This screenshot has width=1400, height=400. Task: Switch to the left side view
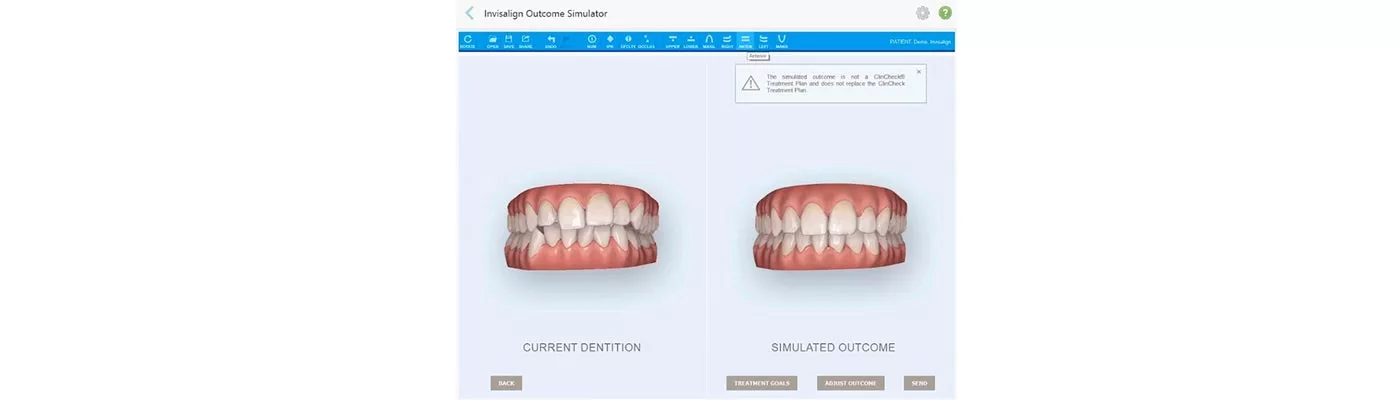(763, 41)
